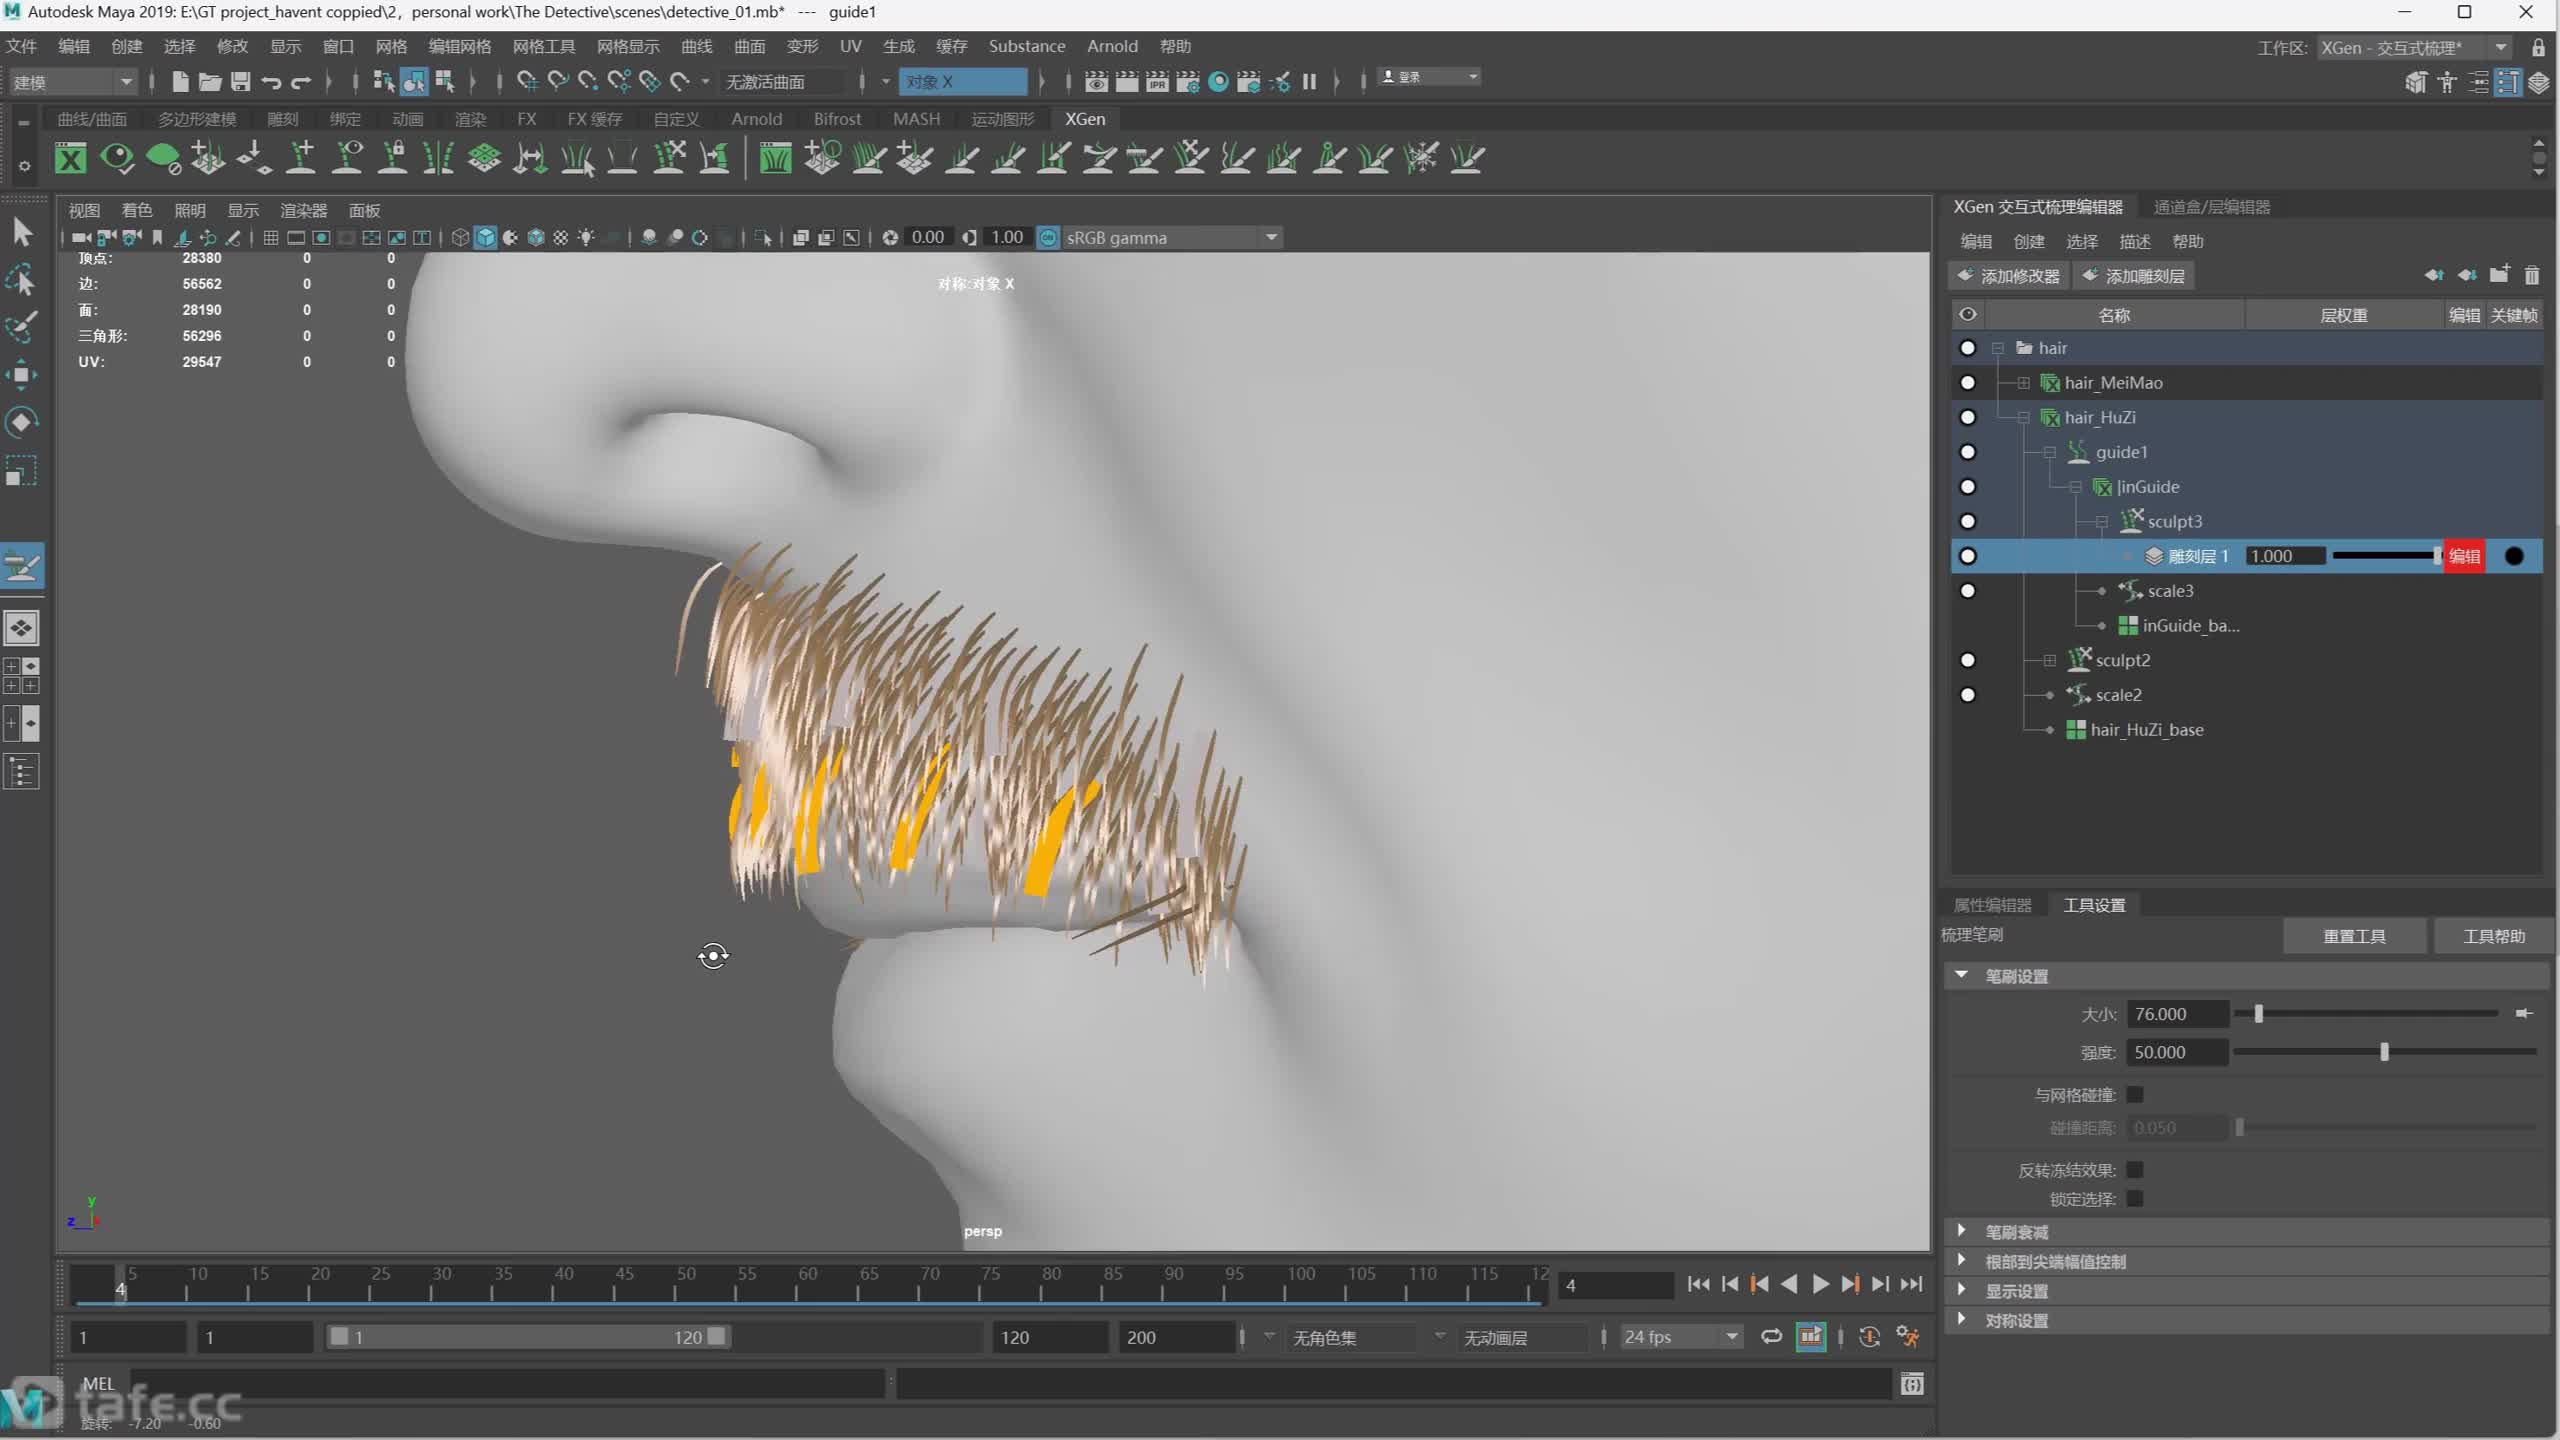2560x1440 pixels.
Task: Toggle visibility of hair_HuZi
Action: tap(1967, 417)
